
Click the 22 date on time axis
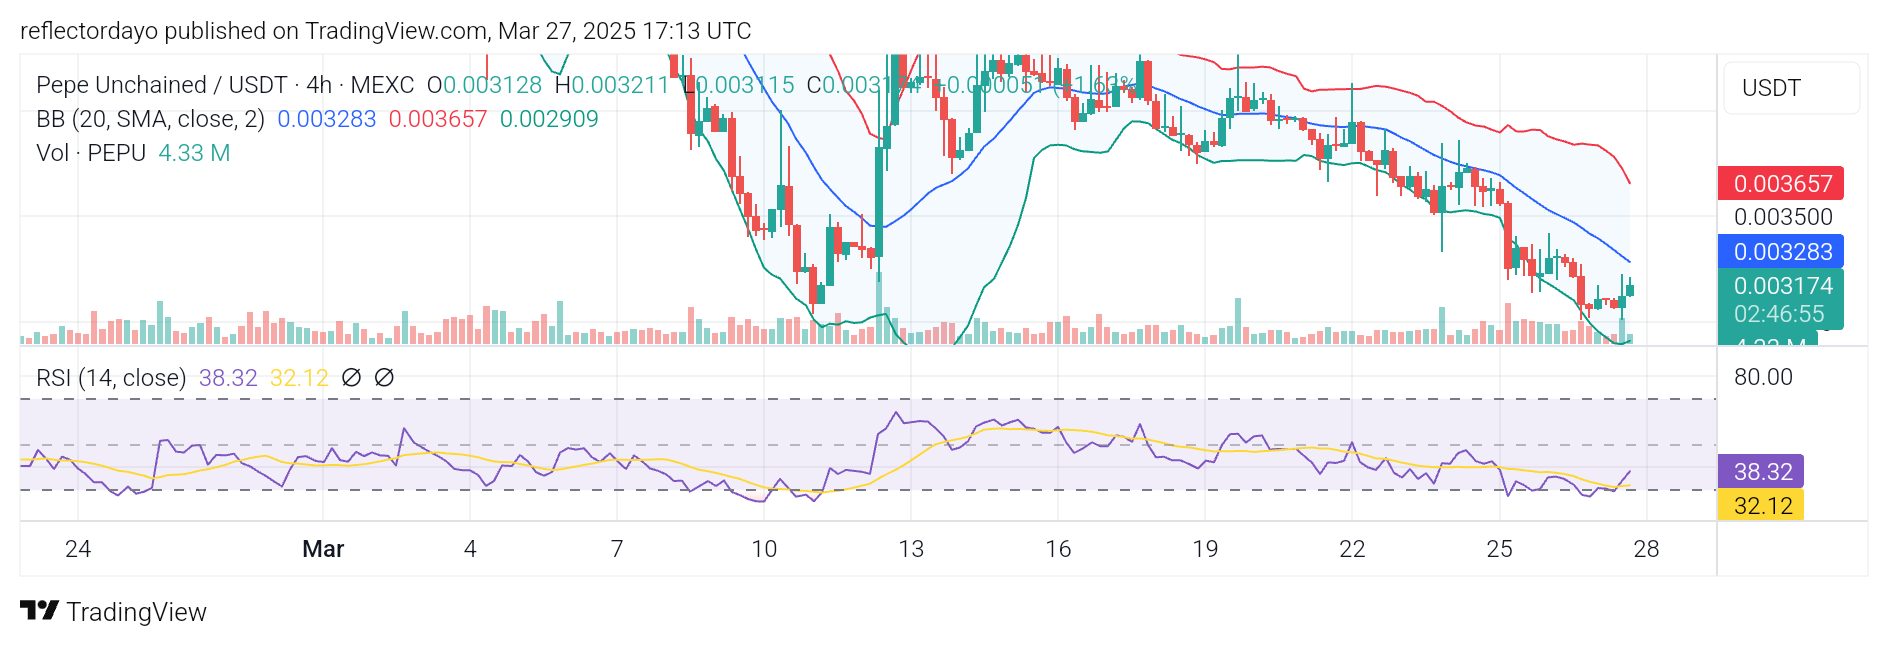pyautogui.click(x=1352, y=549)
